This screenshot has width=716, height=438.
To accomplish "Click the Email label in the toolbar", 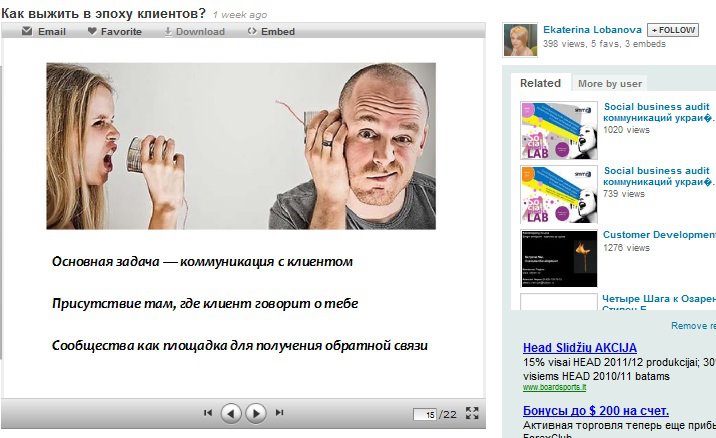I will (52, 32).
